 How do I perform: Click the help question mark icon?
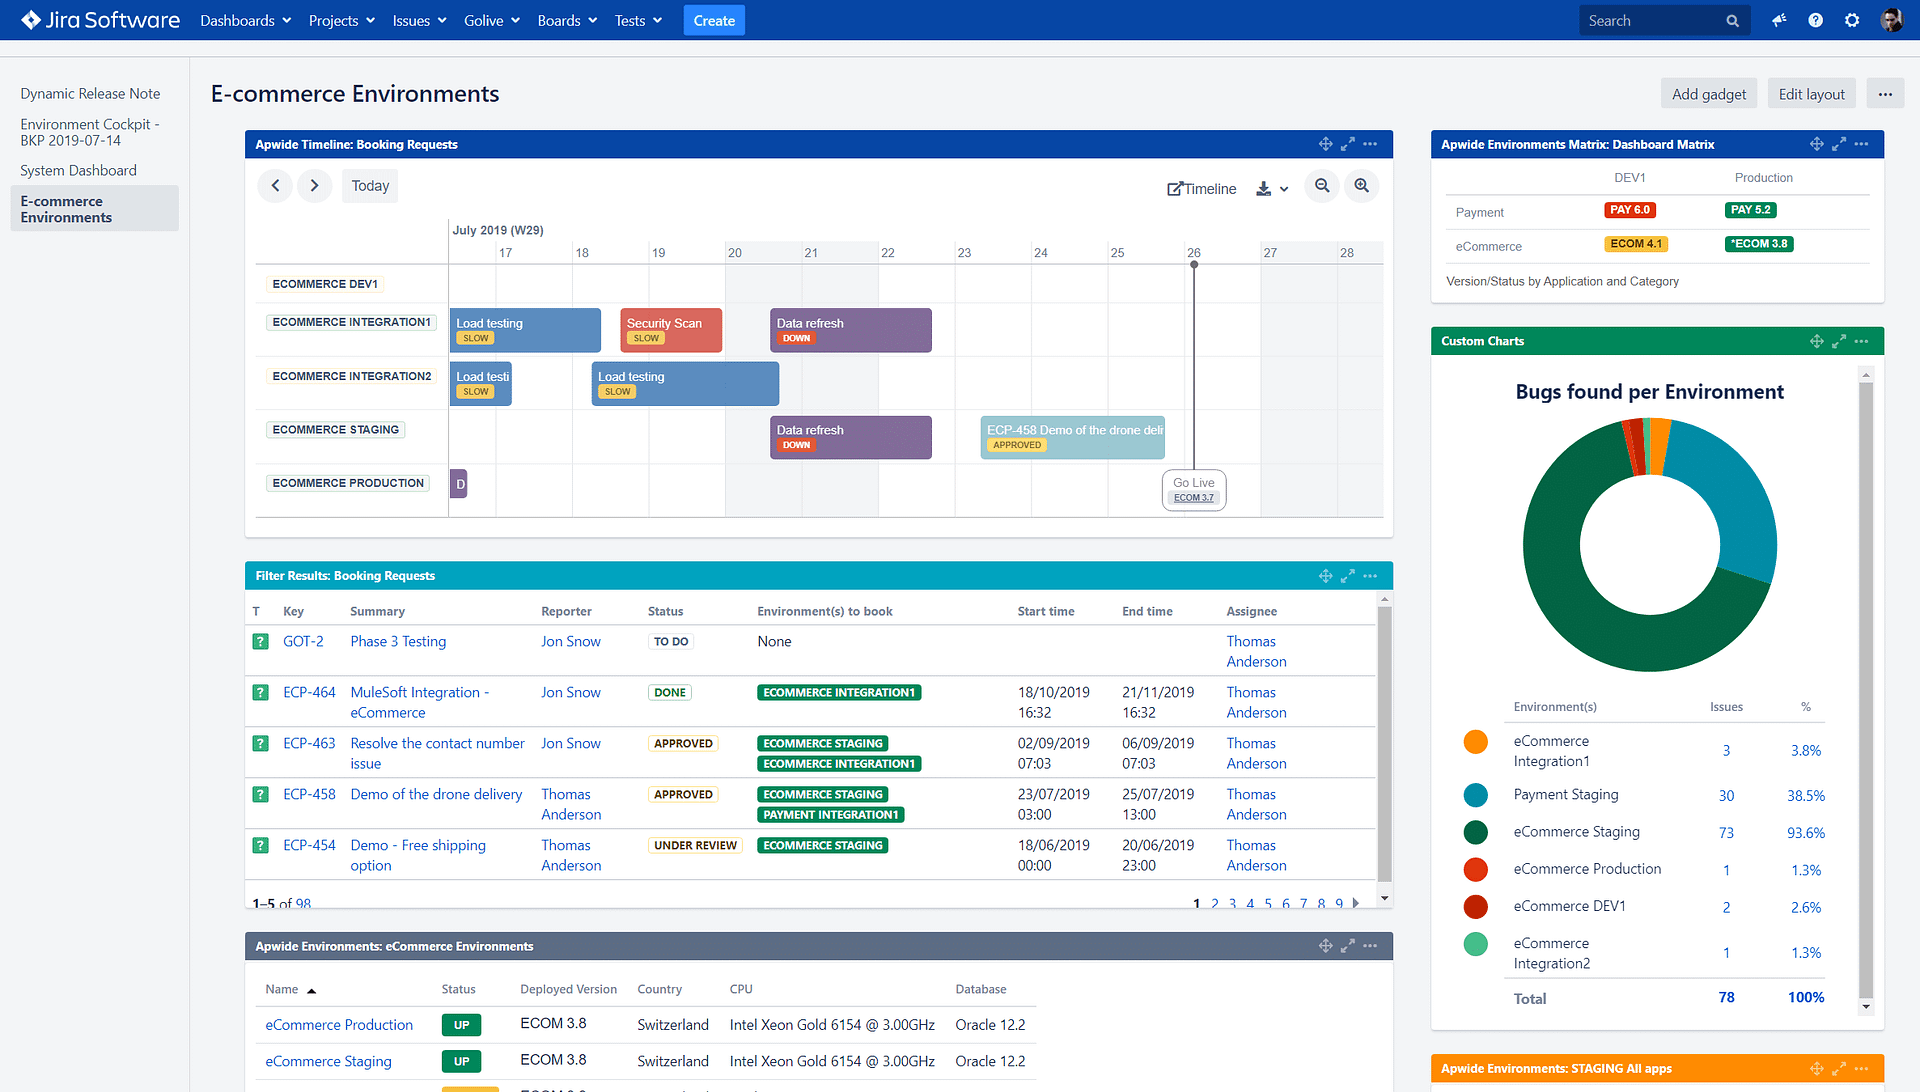point(1816,20)
